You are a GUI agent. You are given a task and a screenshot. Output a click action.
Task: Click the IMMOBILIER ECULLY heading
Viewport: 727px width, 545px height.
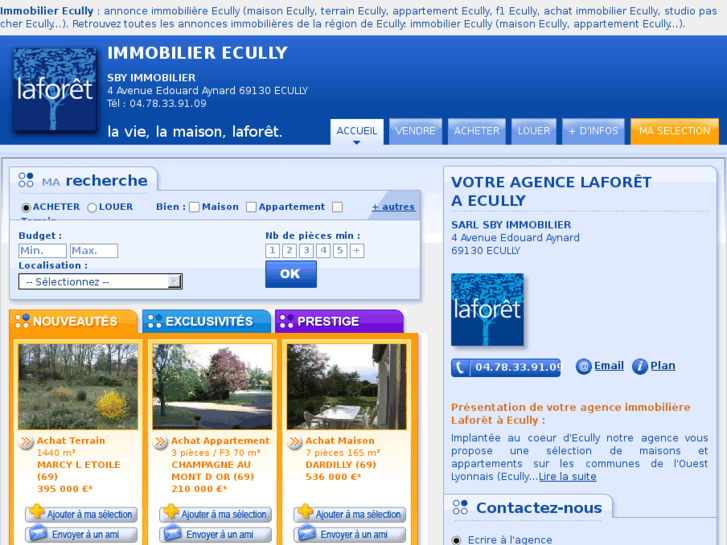click(x=198, y=53)
